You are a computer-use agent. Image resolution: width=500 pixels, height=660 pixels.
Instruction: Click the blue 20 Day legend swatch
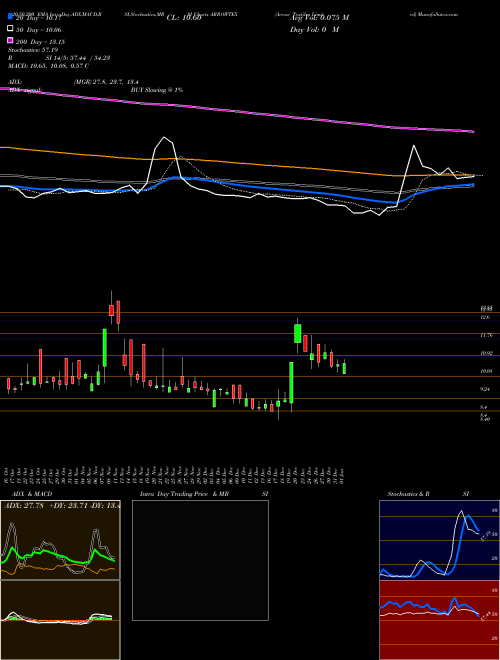[x=11, y=17]
